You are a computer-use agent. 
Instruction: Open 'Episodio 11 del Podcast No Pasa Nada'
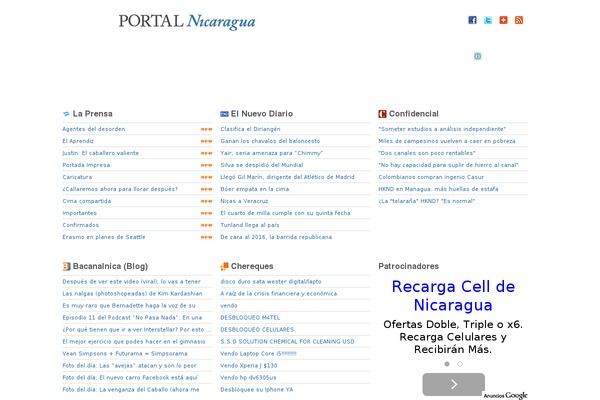point(132,317)
